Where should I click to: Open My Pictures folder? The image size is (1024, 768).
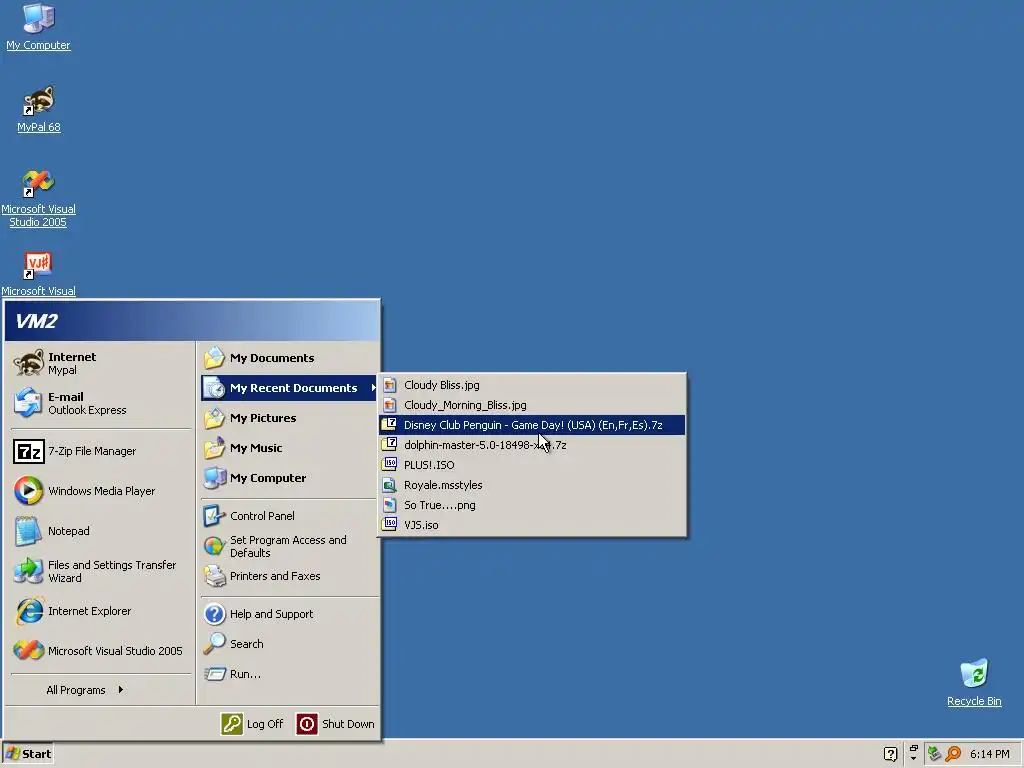[289, 418]
